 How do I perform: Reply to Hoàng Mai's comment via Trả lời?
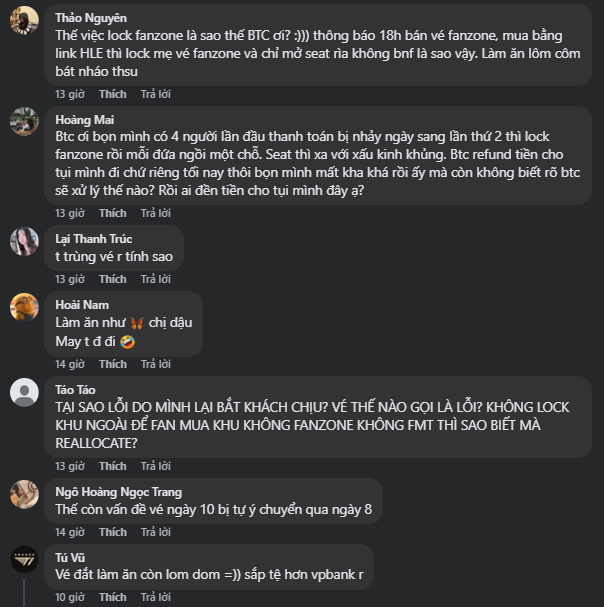155,213
